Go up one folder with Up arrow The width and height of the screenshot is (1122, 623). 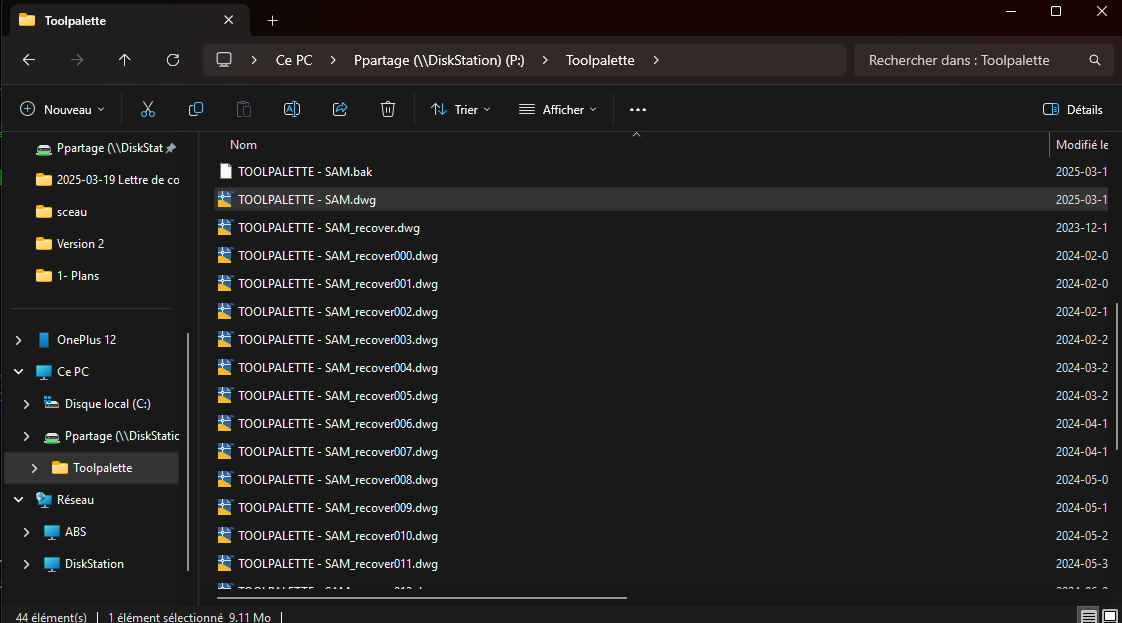124,60
